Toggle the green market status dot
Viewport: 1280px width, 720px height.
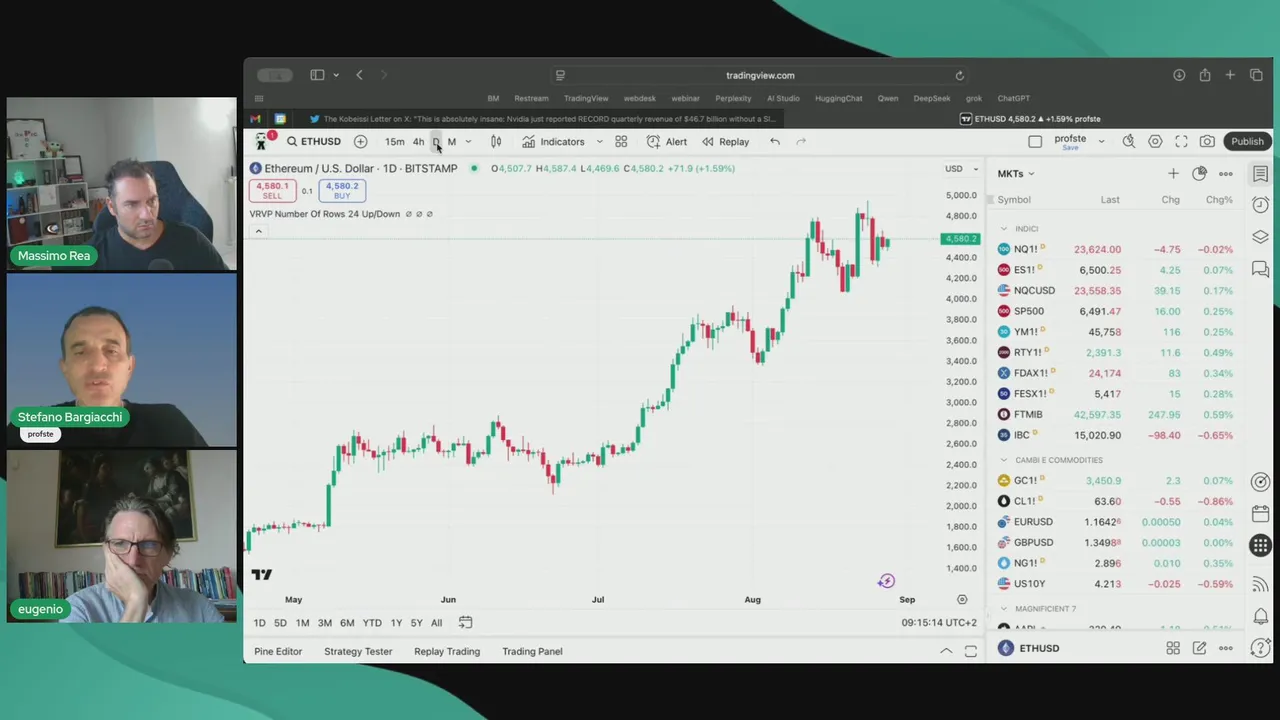pyautogui.click(x=474, y=169)
